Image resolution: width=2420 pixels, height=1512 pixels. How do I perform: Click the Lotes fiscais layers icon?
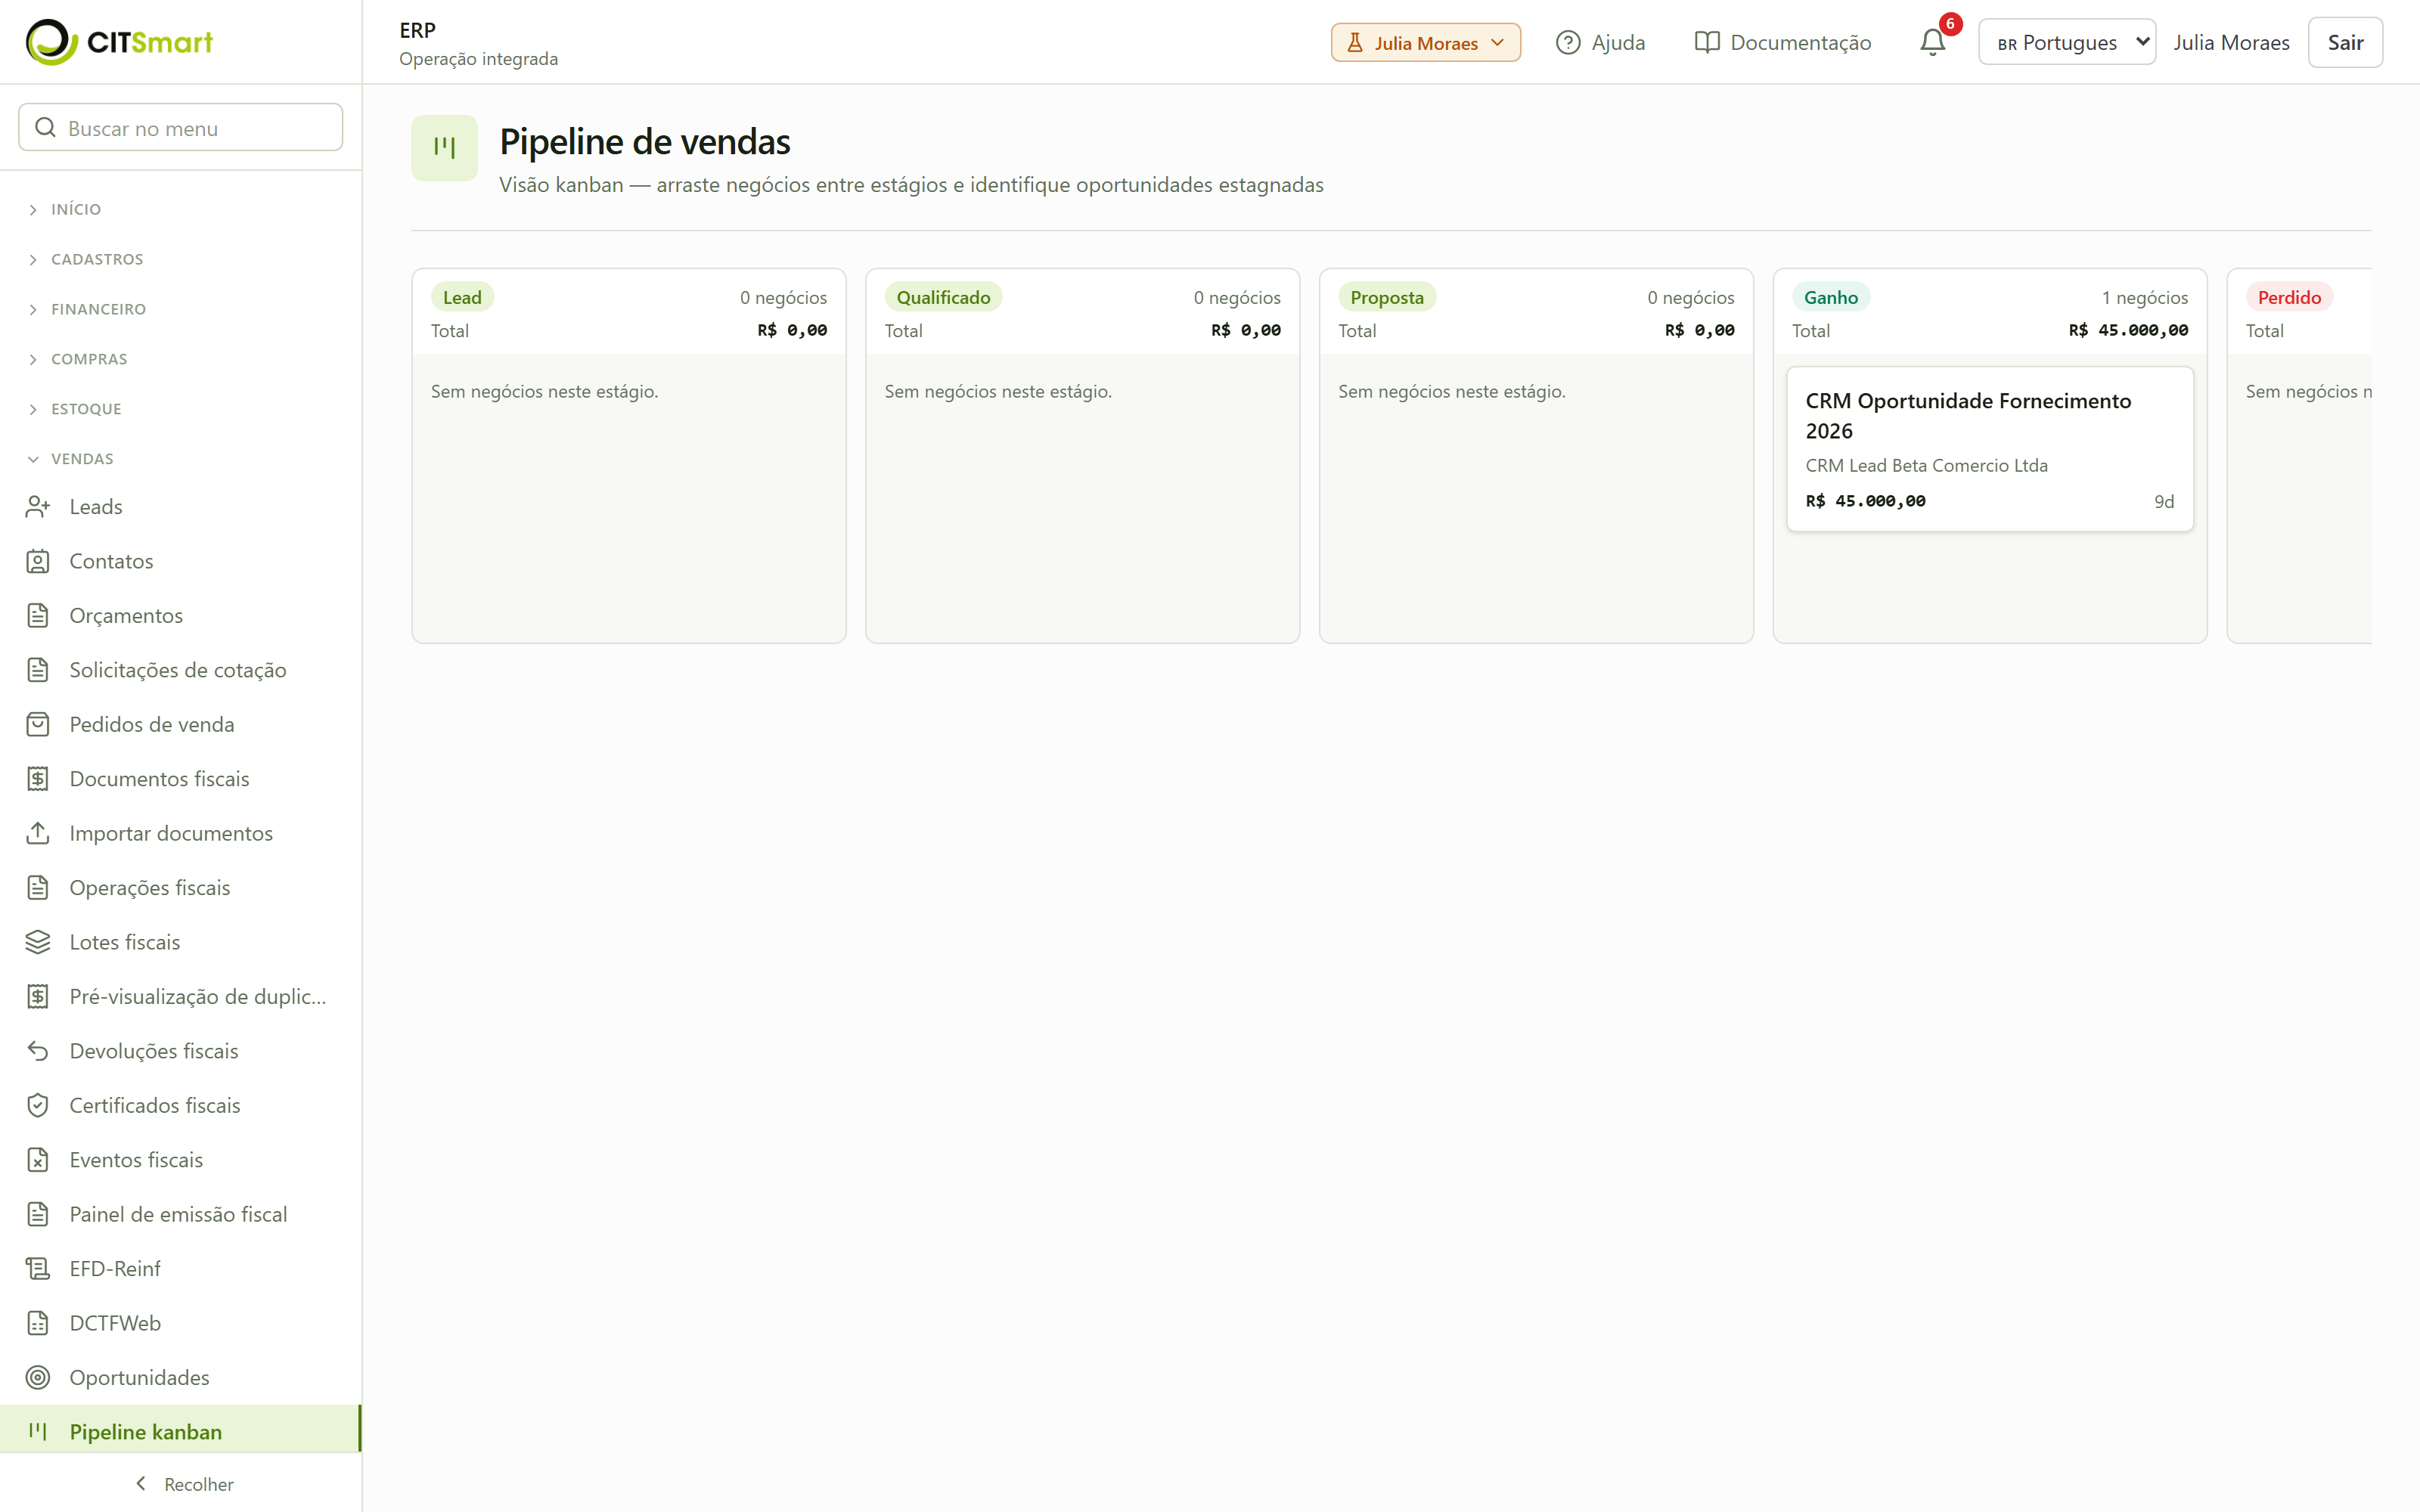38,942
